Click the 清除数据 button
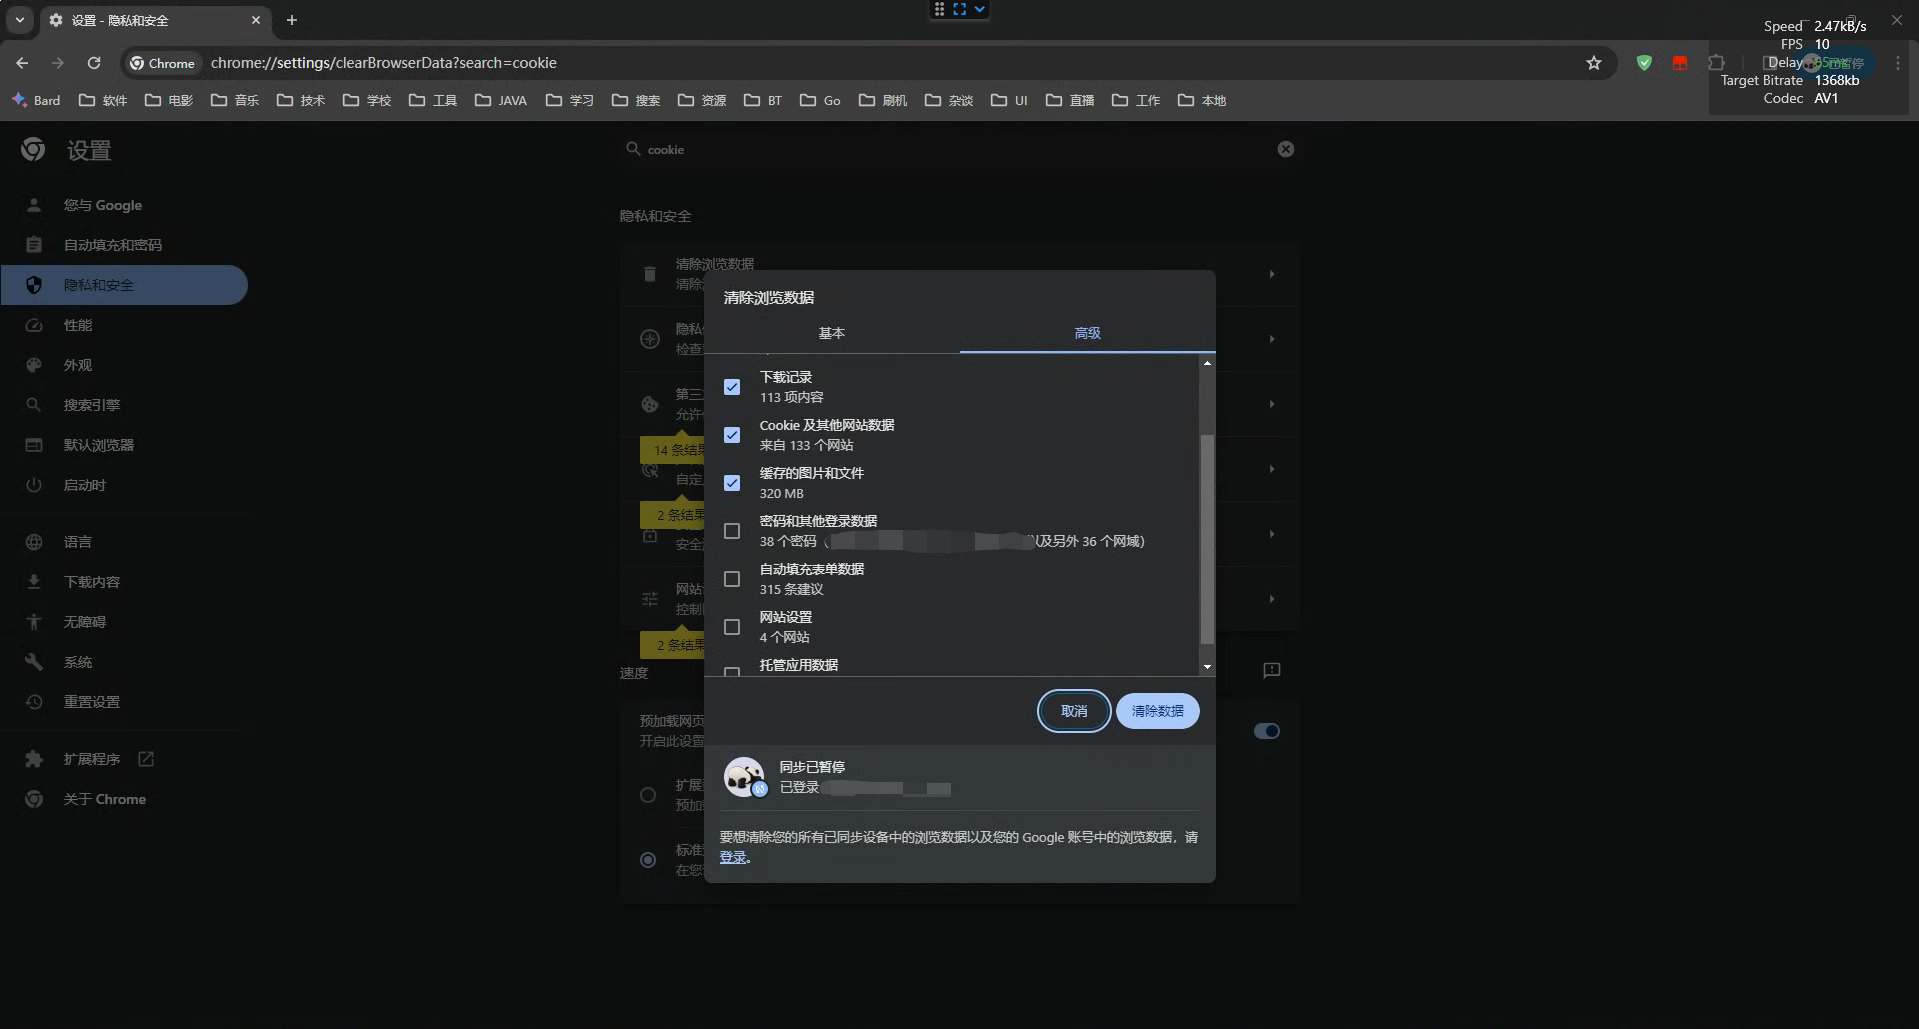Screen dimensions: 1919x1029 coord(1157,711)
